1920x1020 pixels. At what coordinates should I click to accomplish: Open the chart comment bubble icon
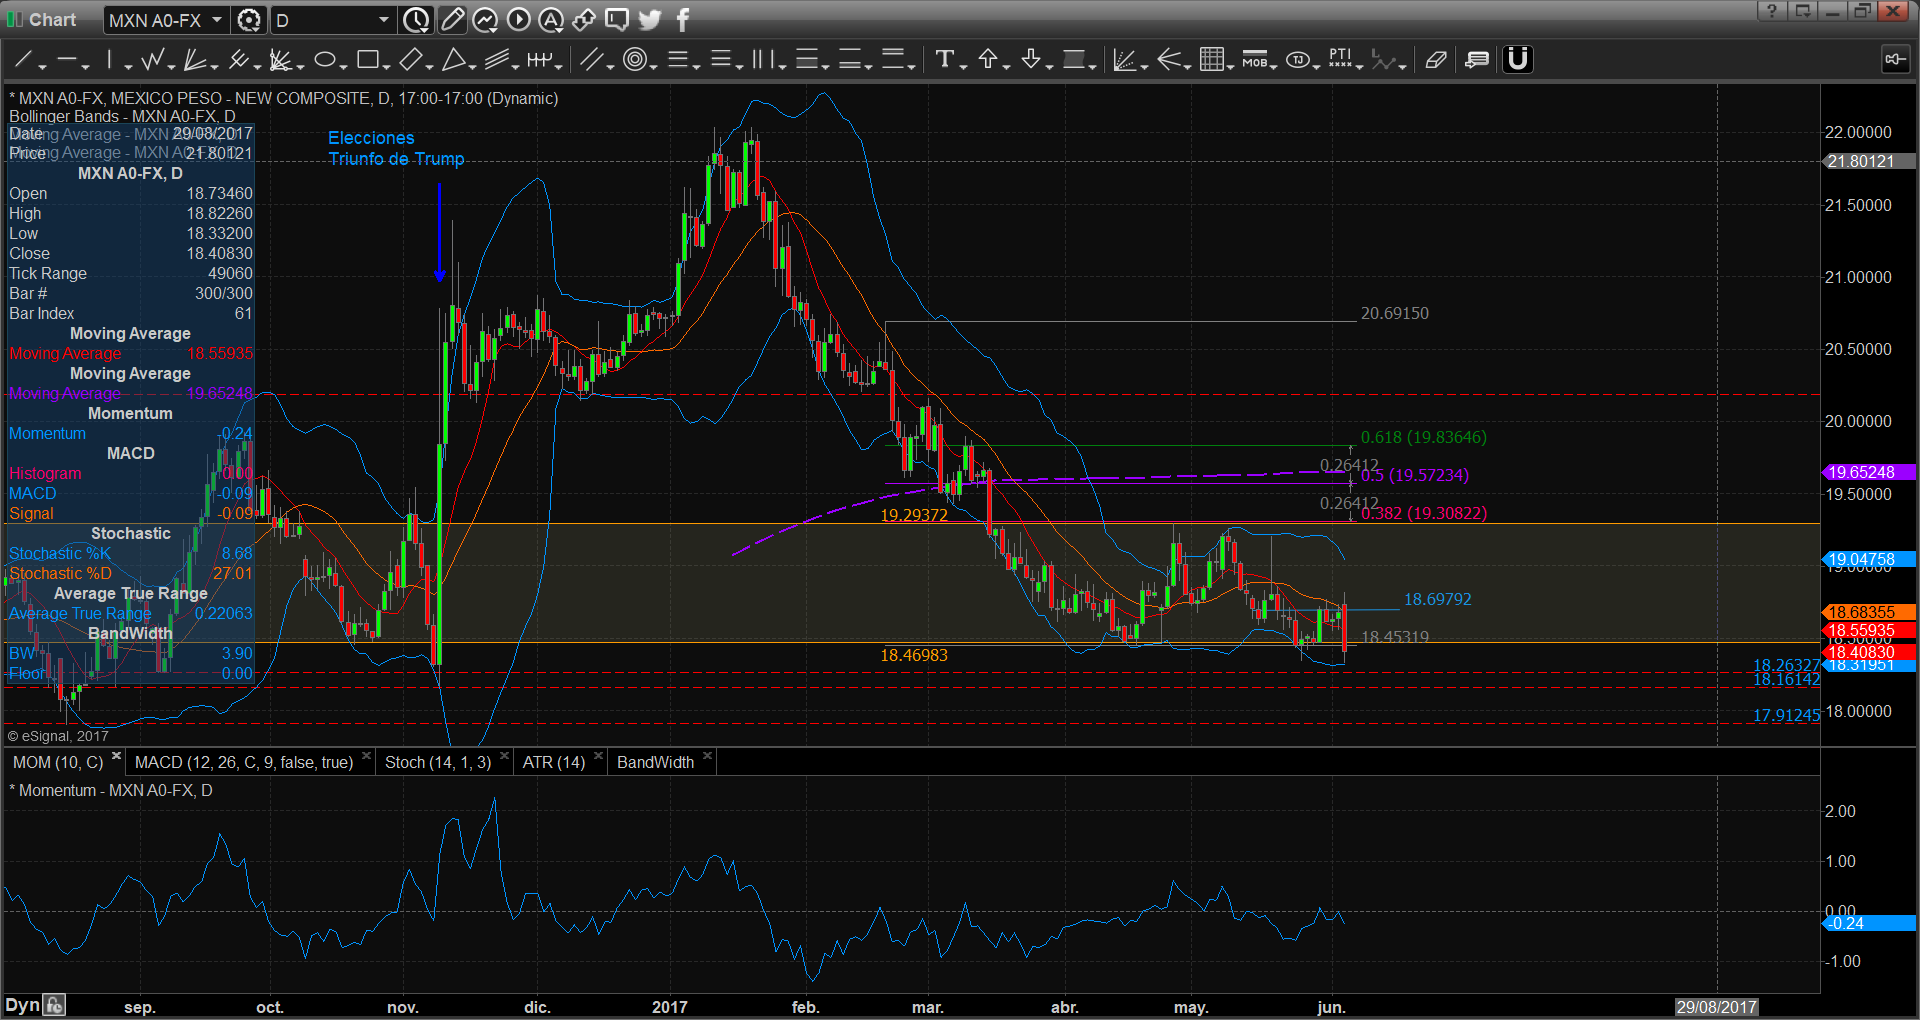pyautogui.click(x=617, y=20)
